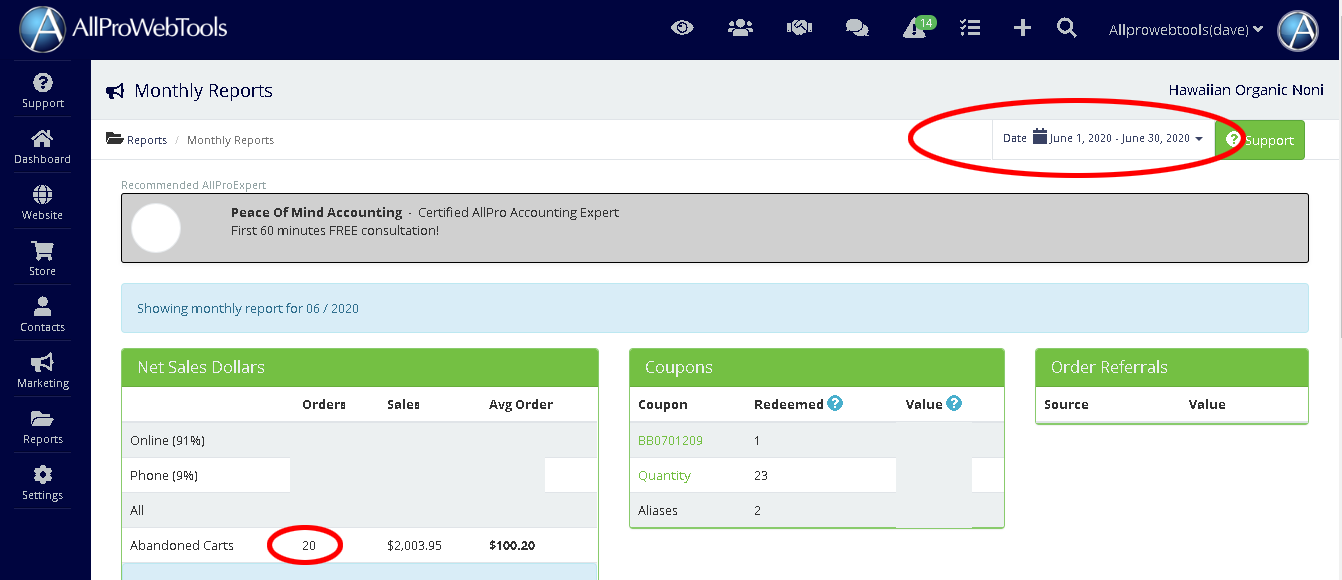Click the handshake icon in top bar
This screenshot has height=580, width=1342.
coord(799,28)
